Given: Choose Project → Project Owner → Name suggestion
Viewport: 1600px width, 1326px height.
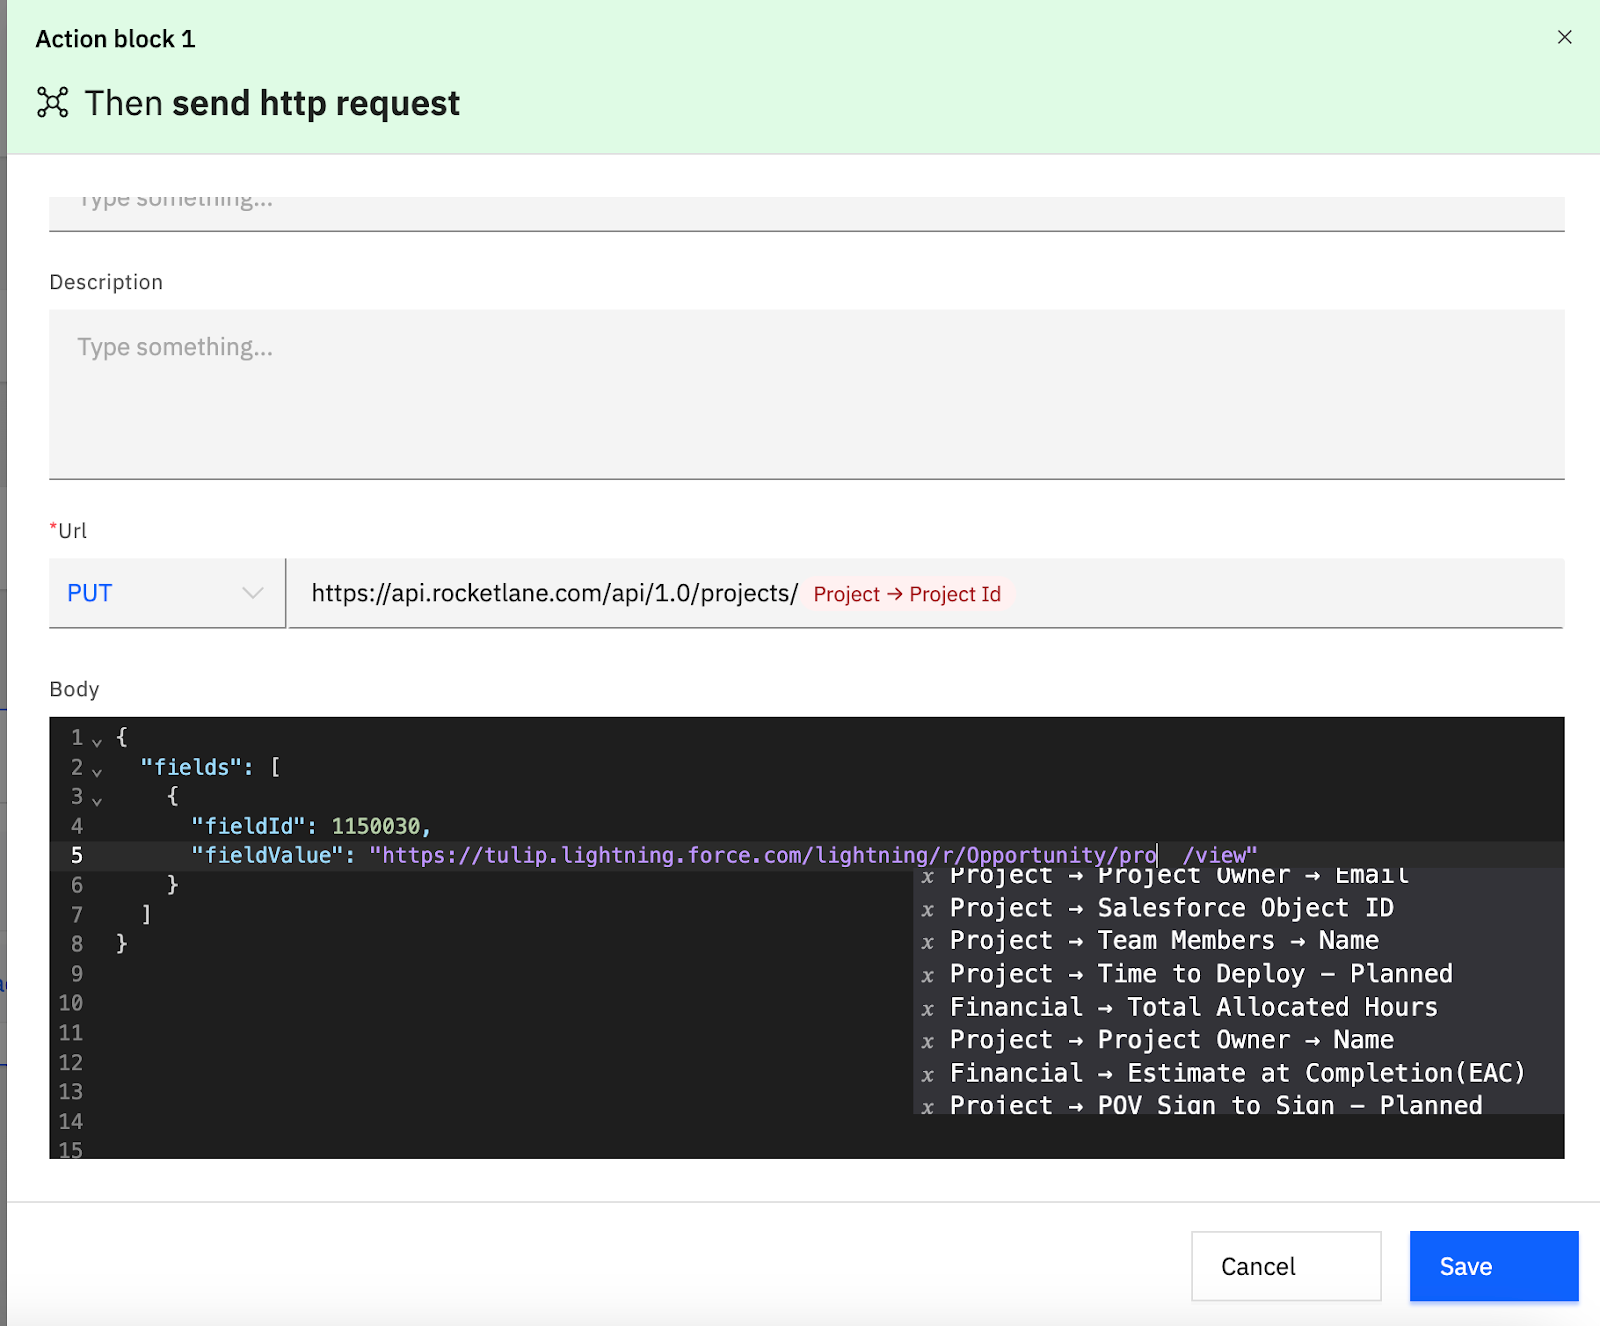Looking at the screenshot, I should [x=1238, y=1040].
